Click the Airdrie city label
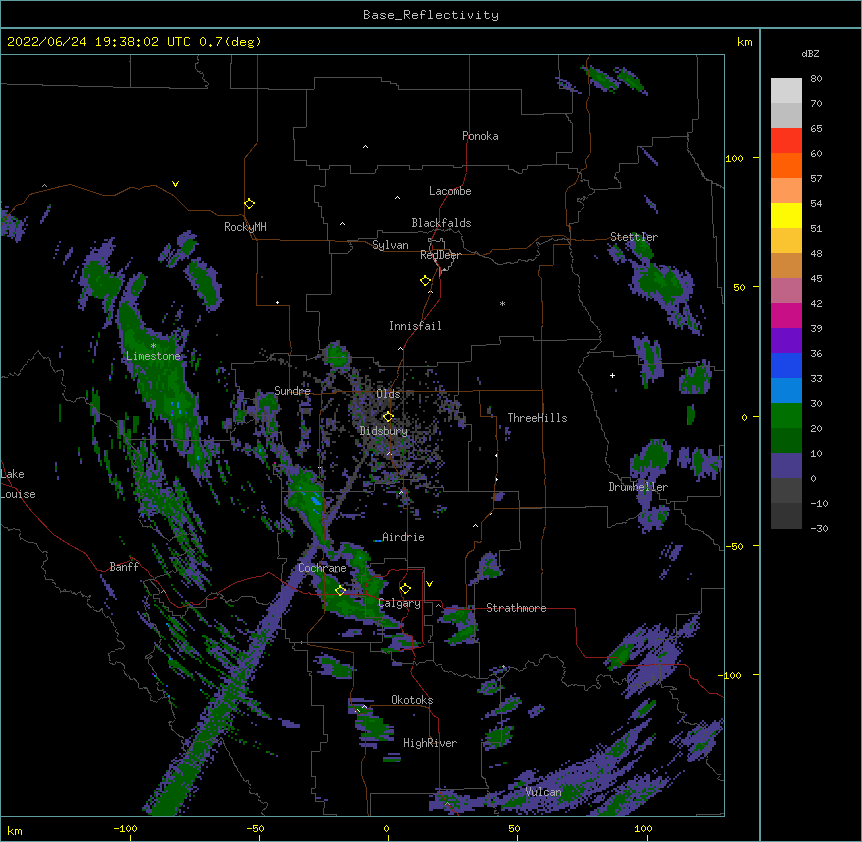862x842 pixels. point(403,537)
